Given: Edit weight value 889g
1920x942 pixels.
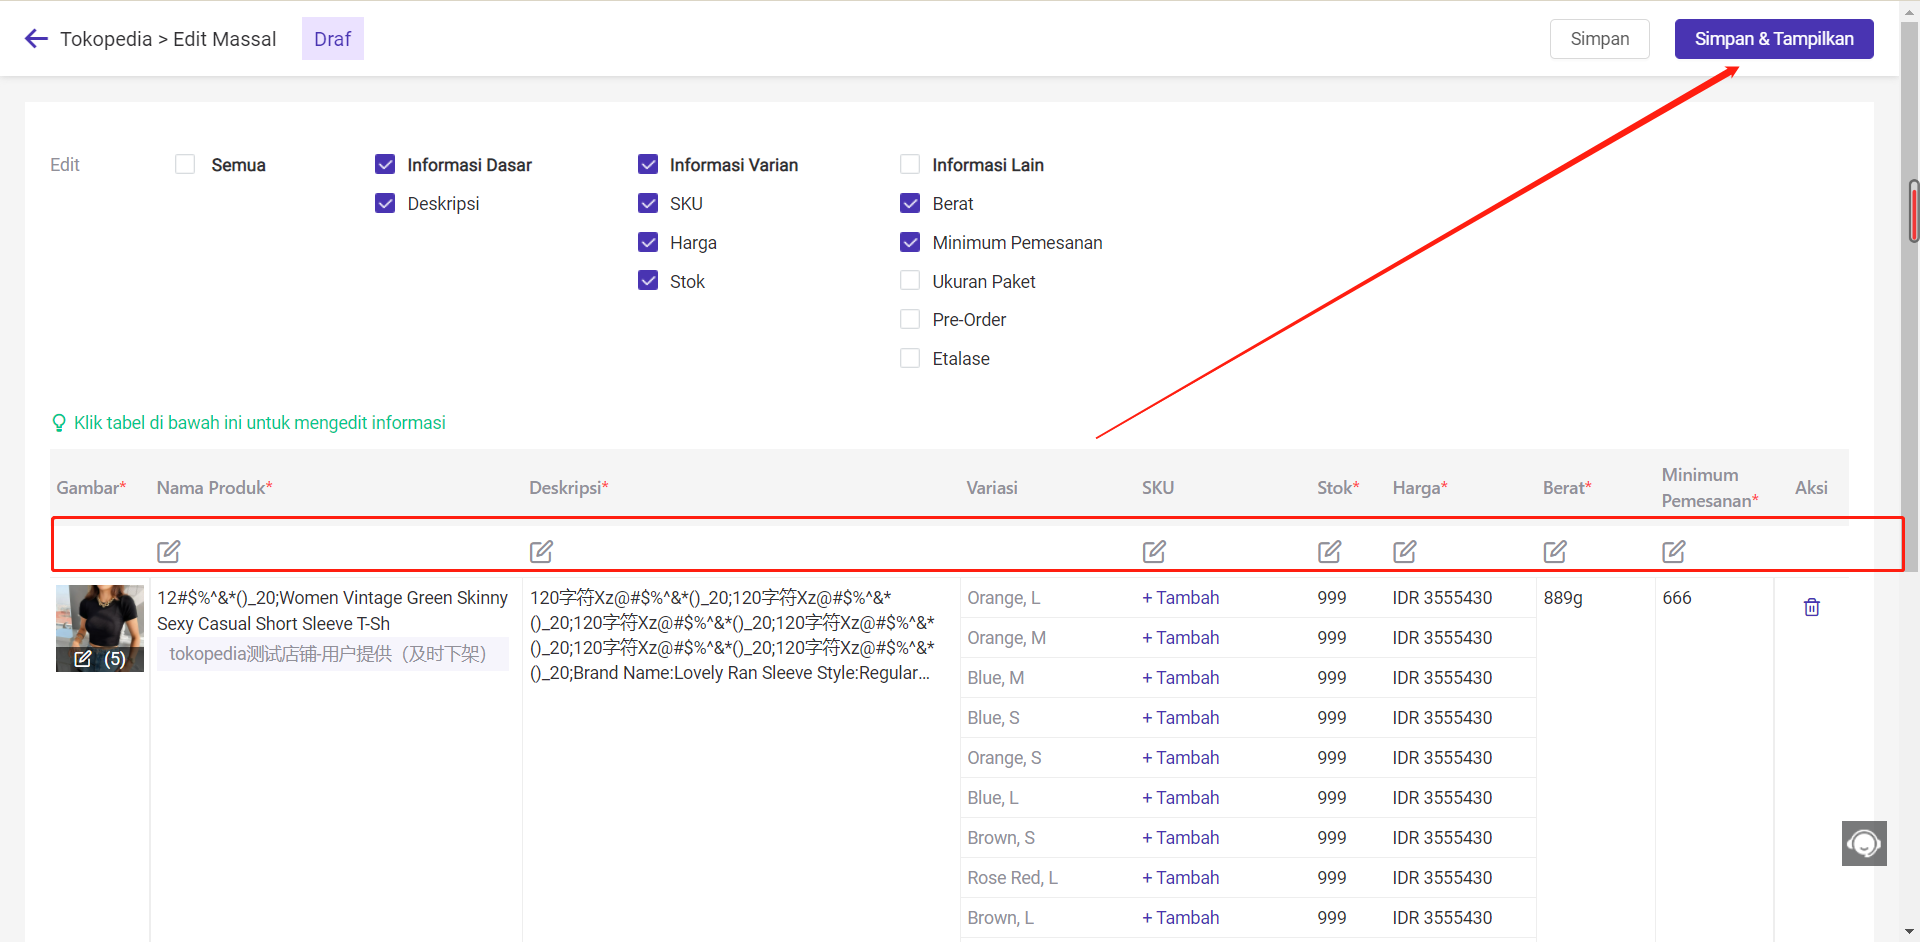Looking at the screenshot, I should coord(1563,598).
